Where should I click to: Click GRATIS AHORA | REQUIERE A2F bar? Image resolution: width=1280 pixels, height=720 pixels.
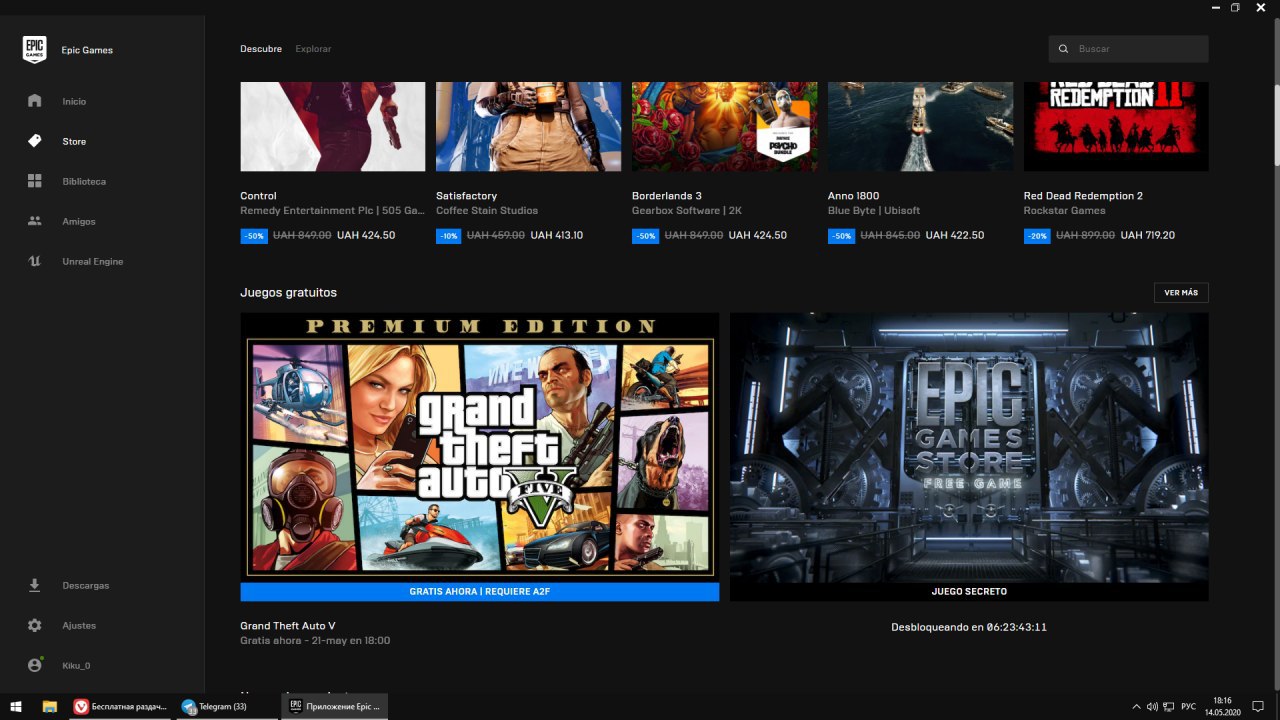point(480,592)
